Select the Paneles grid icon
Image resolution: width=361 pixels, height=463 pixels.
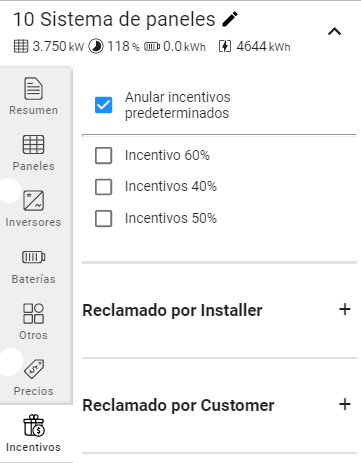(x=33, y=144)
